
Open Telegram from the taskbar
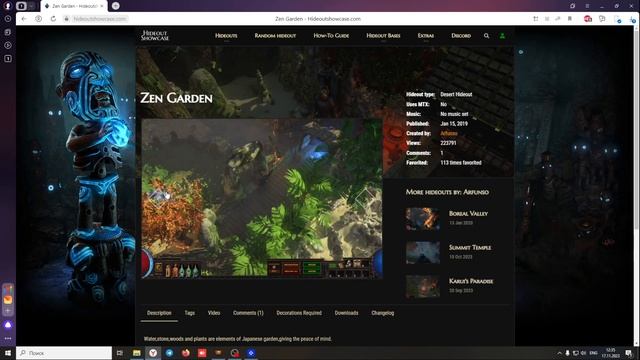pyautogui.click(x=169, y=353)
